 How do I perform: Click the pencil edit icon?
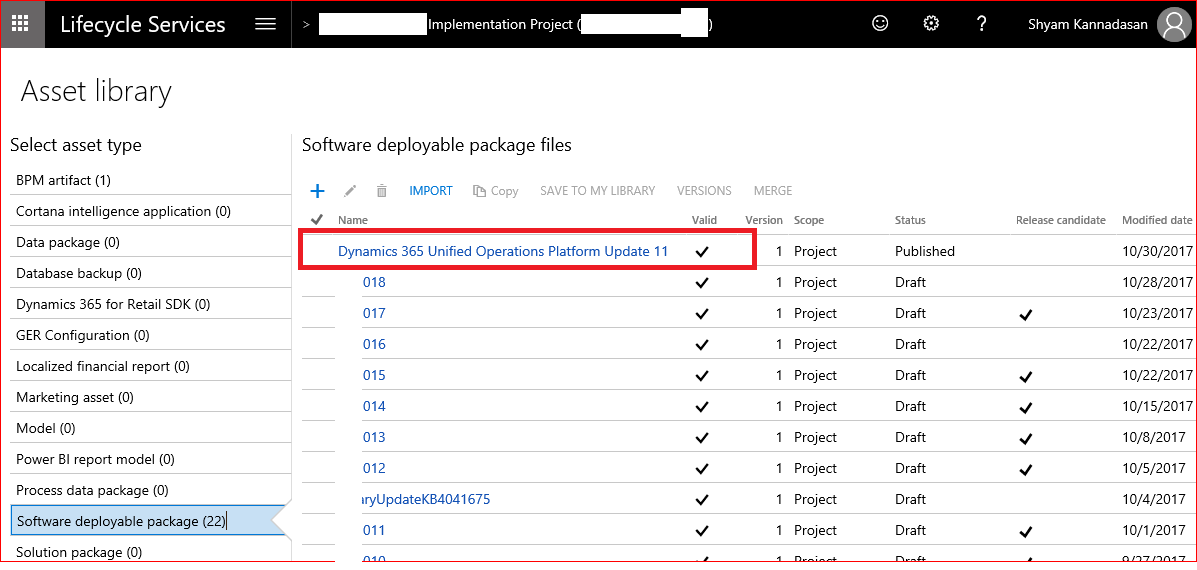click(x=350, y=191)
